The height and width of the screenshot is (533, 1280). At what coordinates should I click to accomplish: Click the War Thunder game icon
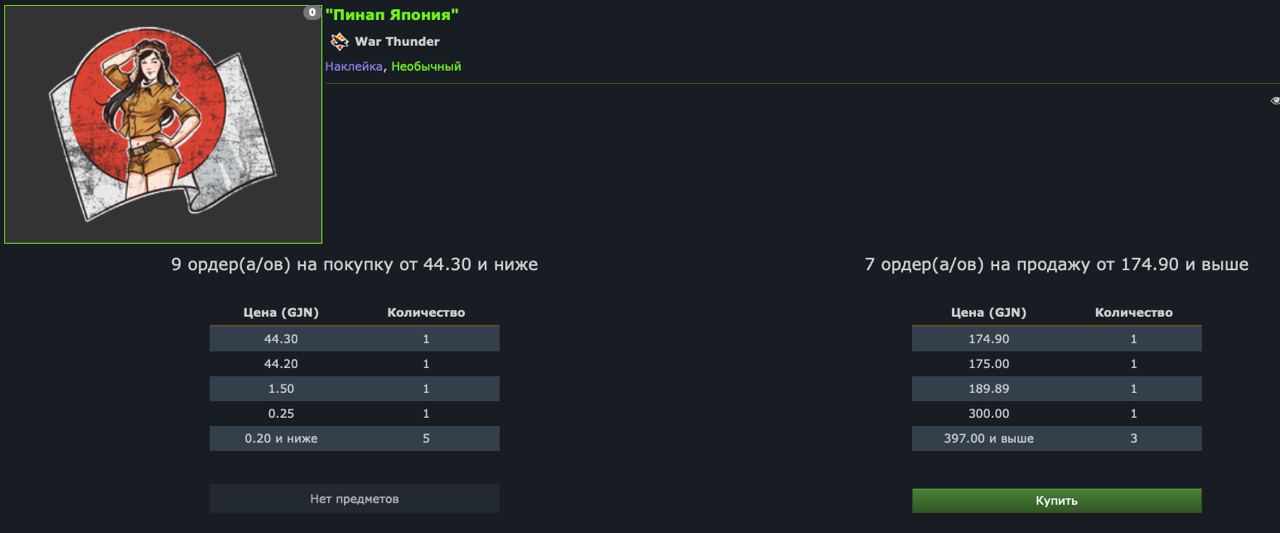(x=340, y=41)
